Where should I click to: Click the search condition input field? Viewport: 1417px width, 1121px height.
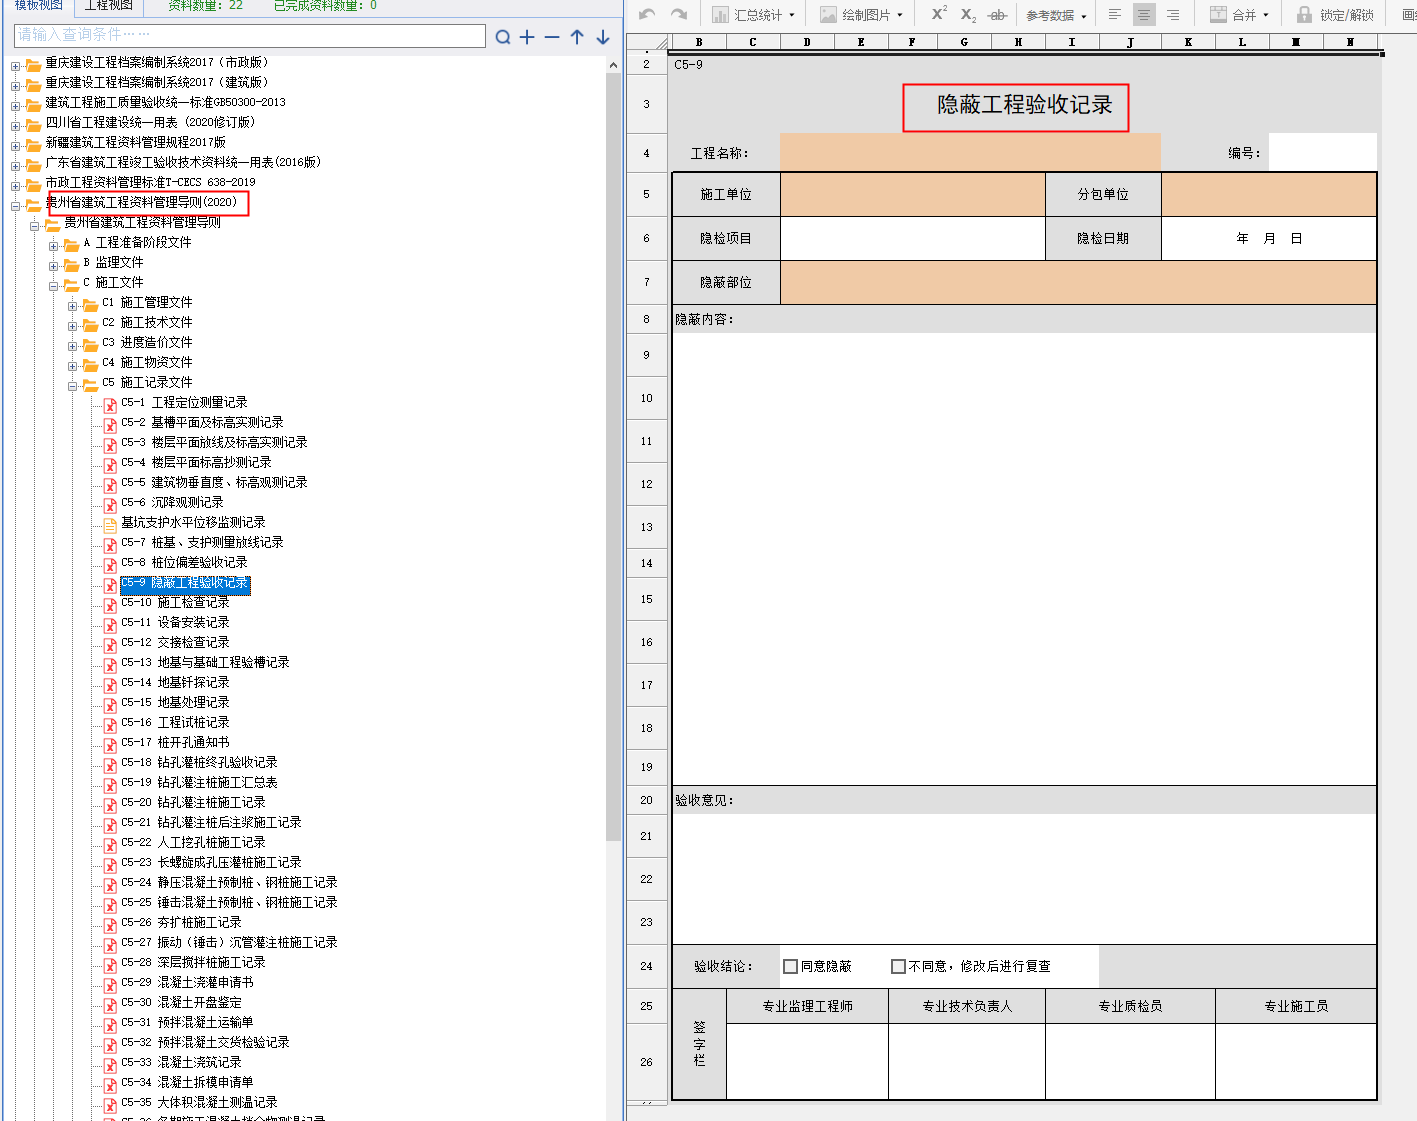250,35
